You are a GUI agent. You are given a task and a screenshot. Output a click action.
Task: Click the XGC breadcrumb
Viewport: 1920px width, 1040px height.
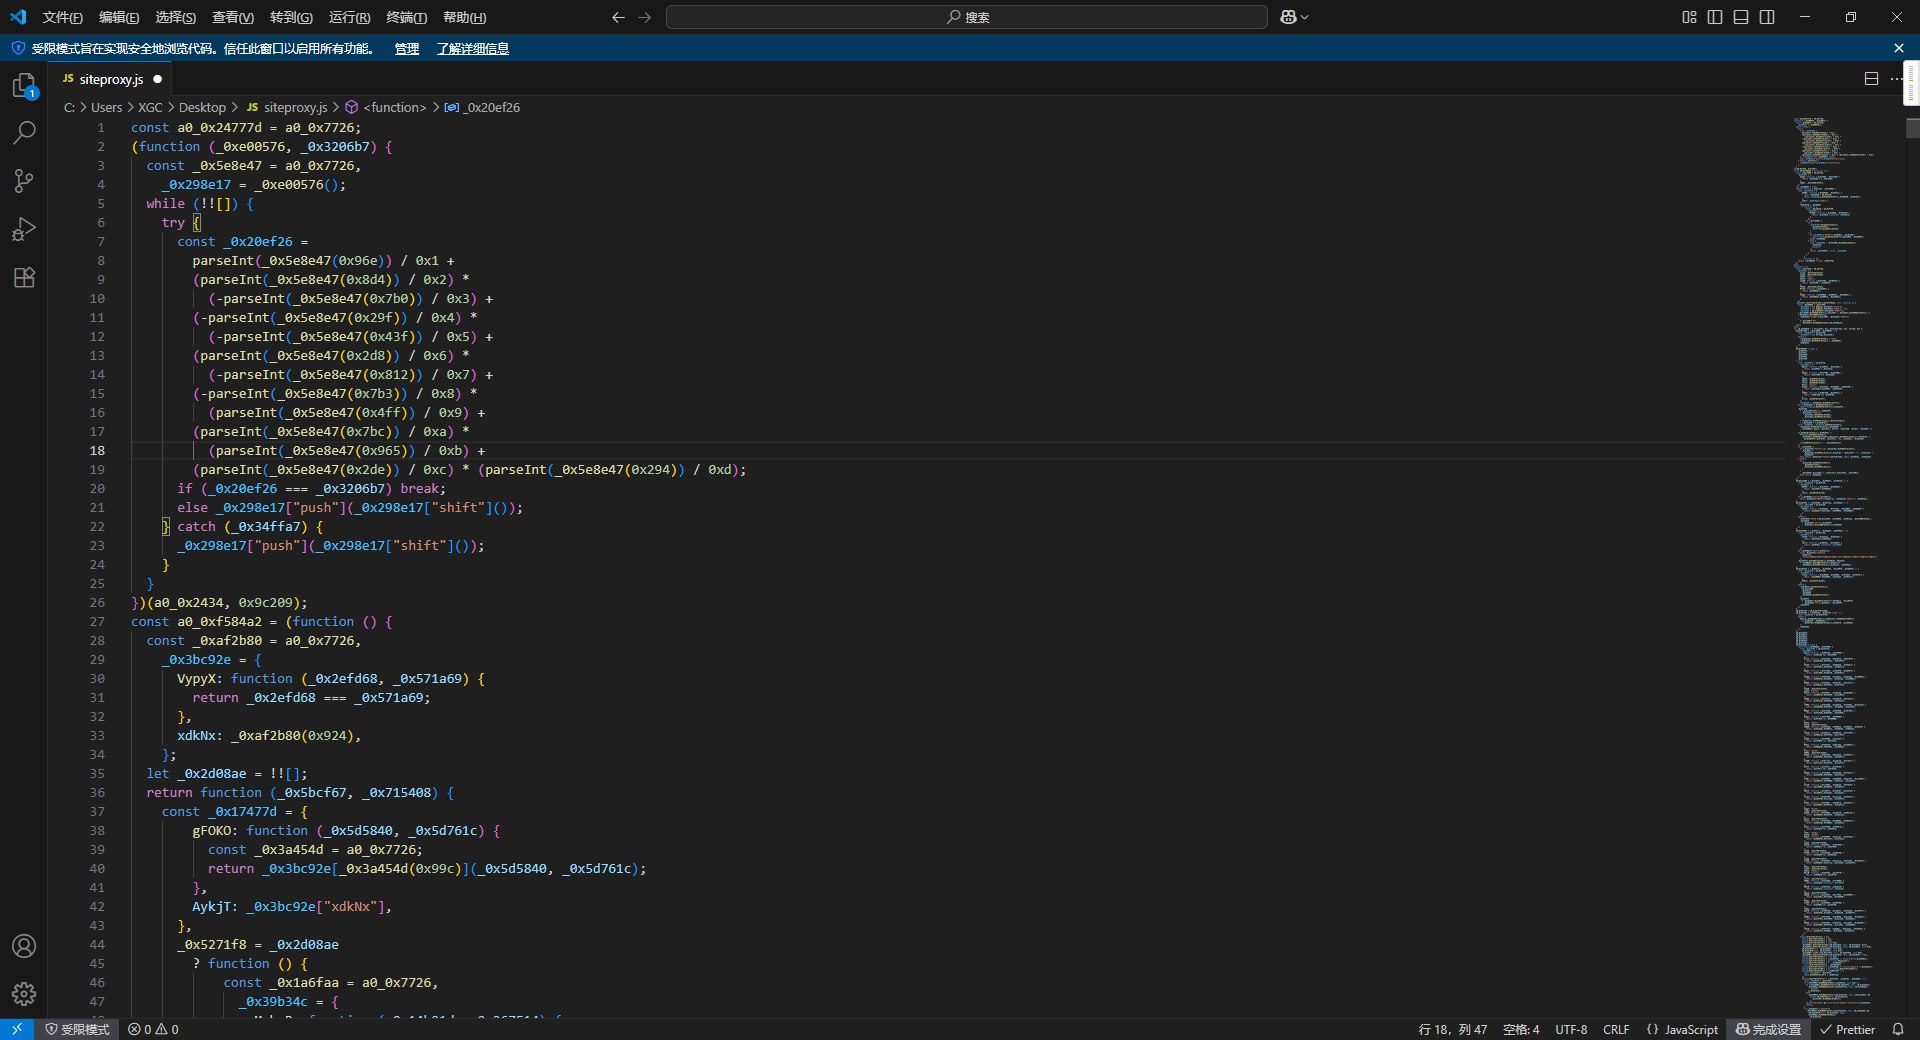coord(150,107)
